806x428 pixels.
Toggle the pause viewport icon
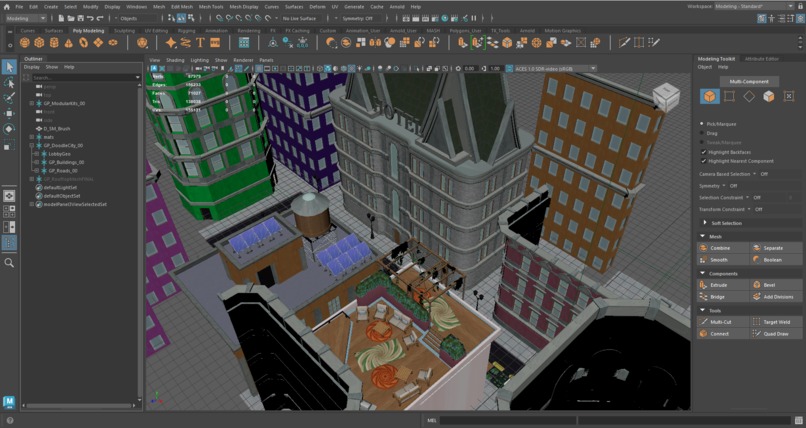click(474, 18)
